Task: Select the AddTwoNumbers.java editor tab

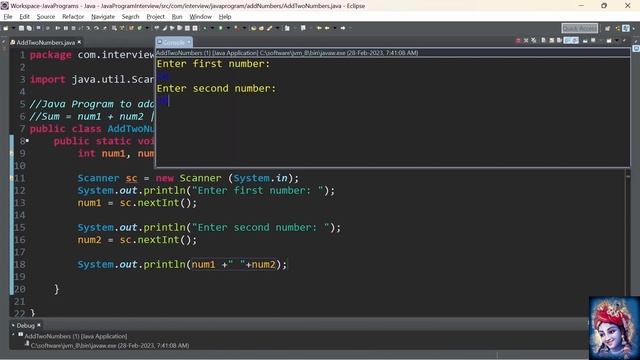Action: (x=45, y=42)
